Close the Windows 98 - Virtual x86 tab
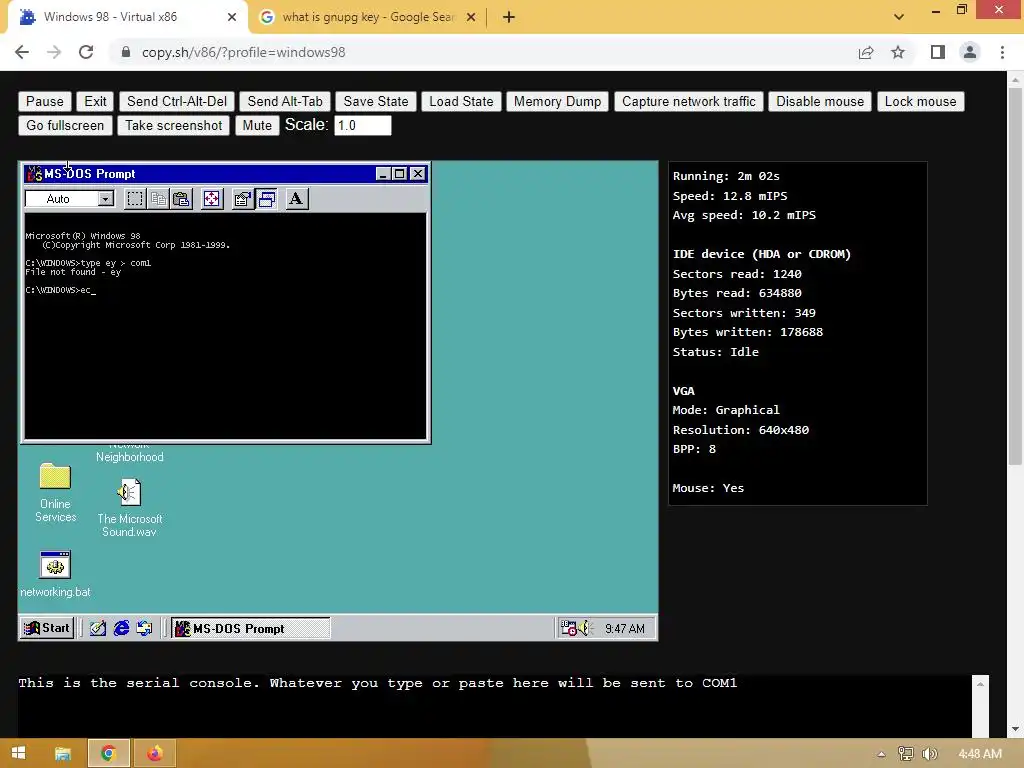1024x768 pixels. pos(232,17)
